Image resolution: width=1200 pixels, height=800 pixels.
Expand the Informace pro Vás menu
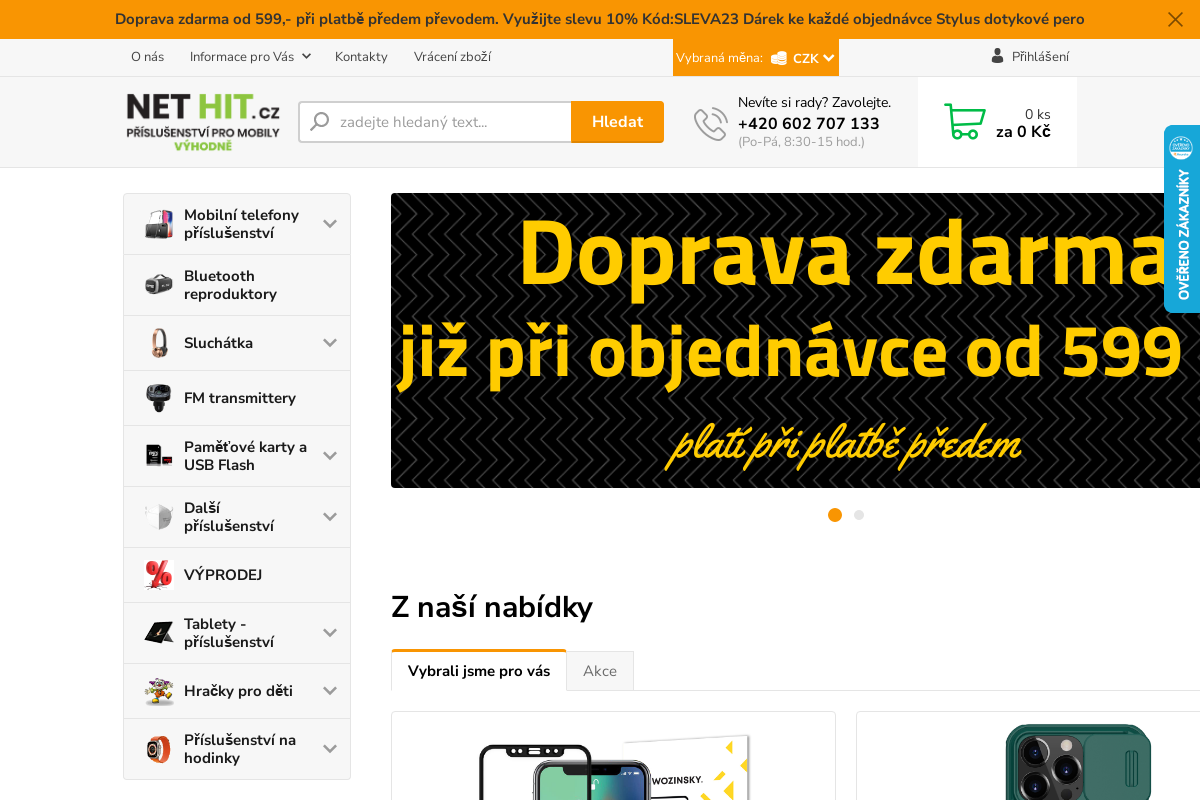click(x=249, y=57)
